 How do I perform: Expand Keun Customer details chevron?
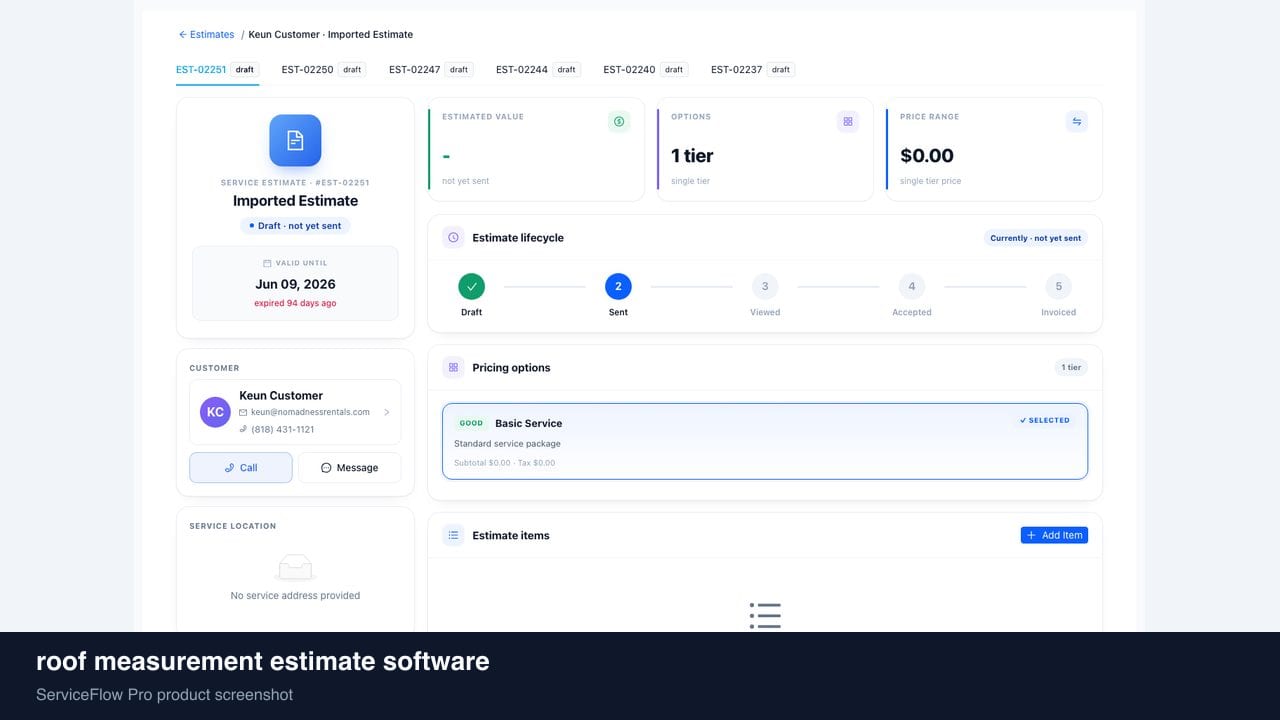pyautogui.click(x=387, y=412)
